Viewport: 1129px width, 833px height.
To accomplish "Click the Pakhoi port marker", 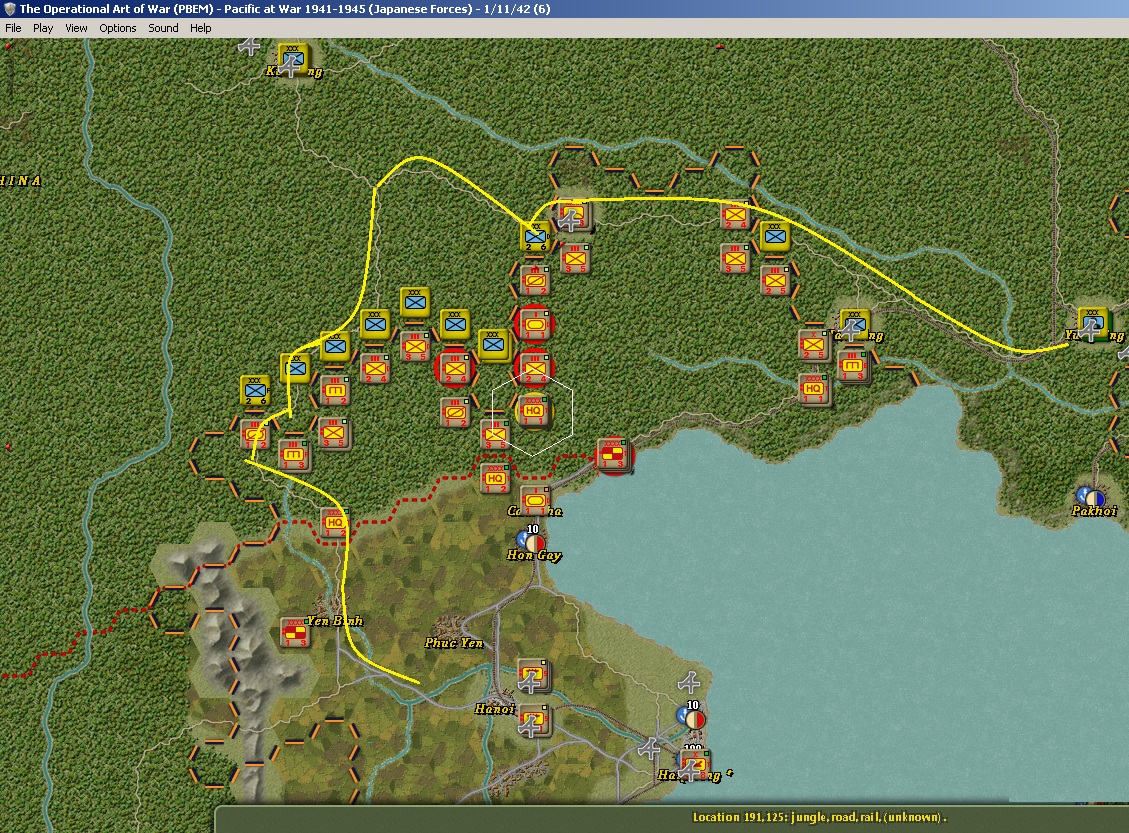I will pos(1090,497).
